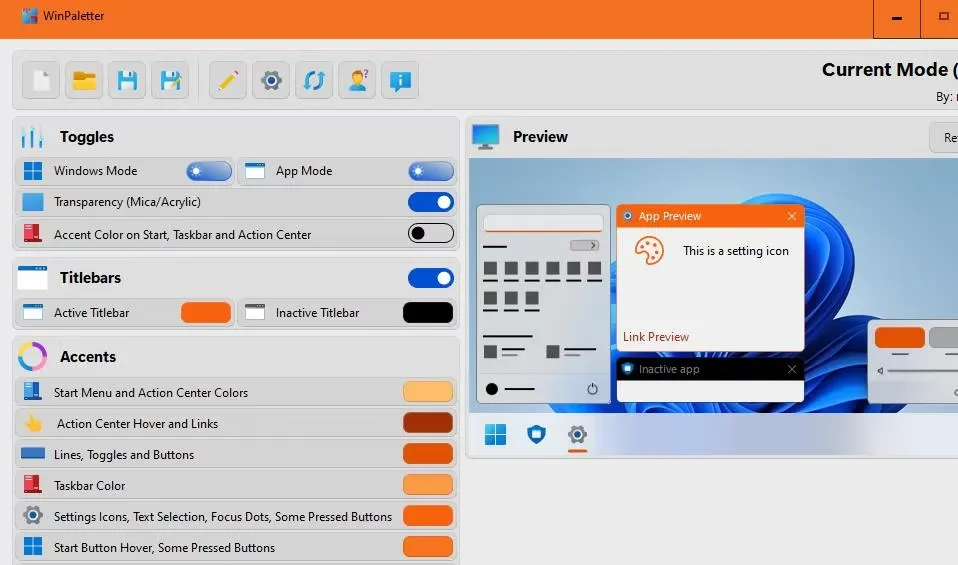This screenshot has height=565, width=958.
Task: Click the Toggles section sliders icon
Action: pos(32,137)
